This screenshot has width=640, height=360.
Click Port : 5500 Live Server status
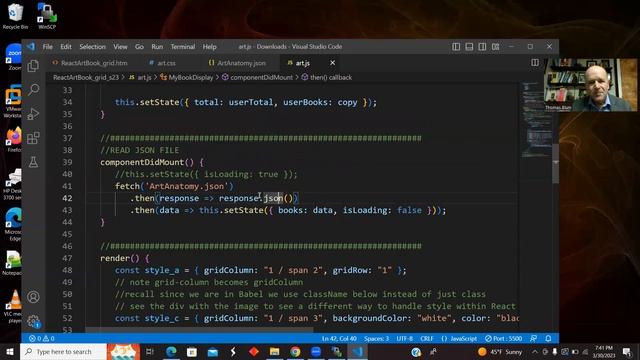click(503, 338)
